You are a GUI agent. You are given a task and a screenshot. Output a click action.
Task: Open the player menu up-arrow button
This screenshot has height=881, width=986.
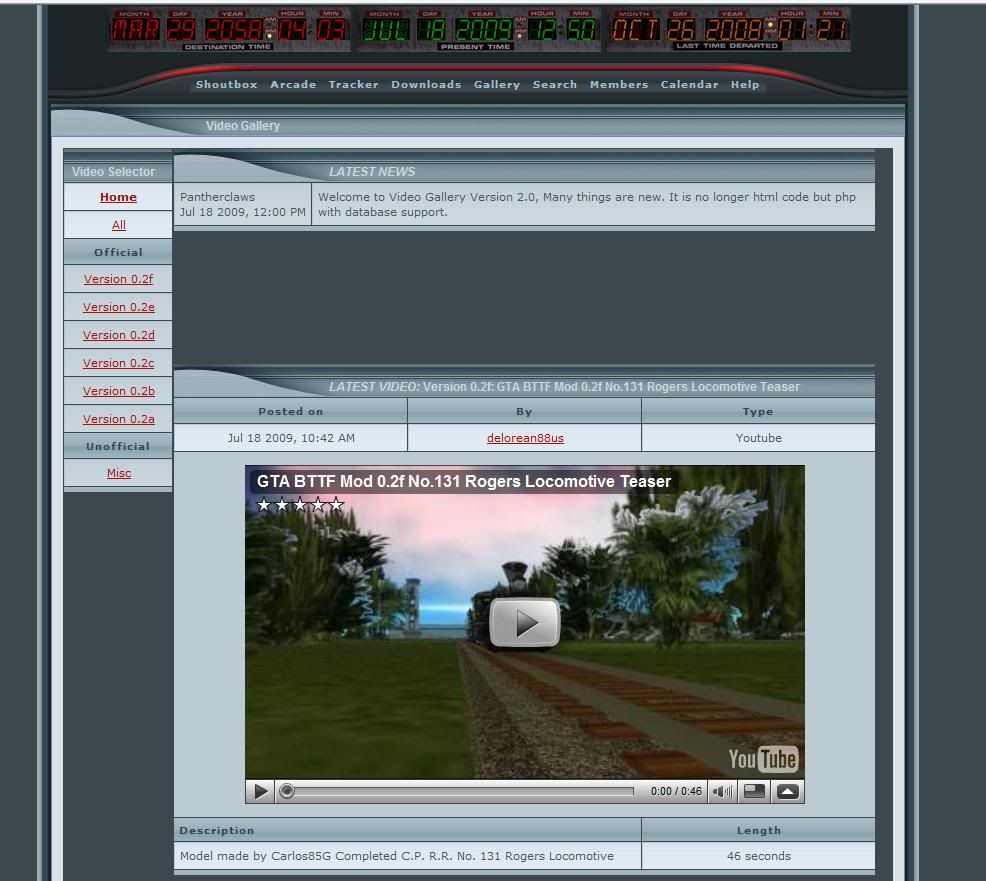tap(787, 791)
